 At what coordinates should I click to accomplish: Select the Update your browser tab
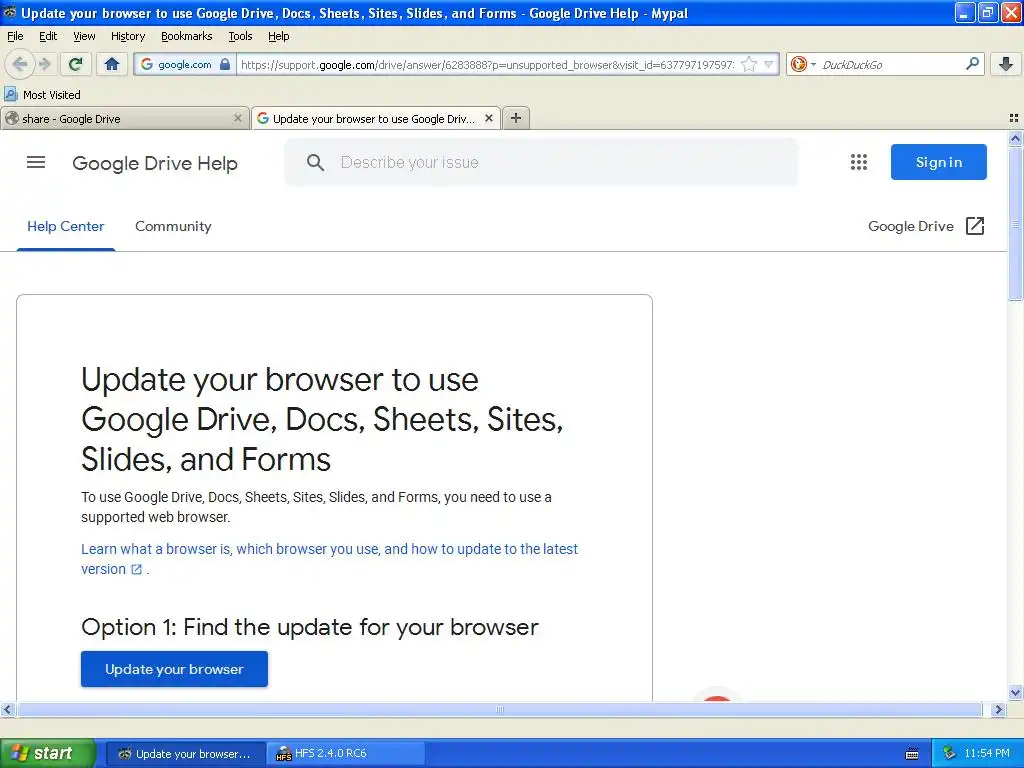[376, 118]
